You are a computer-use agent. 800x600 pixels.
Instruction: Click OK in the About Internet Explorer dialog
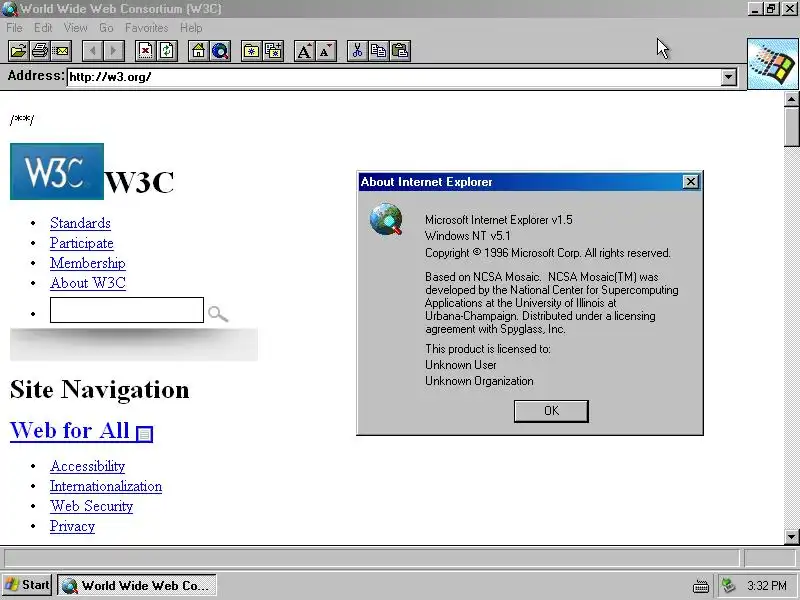(551, 411)
